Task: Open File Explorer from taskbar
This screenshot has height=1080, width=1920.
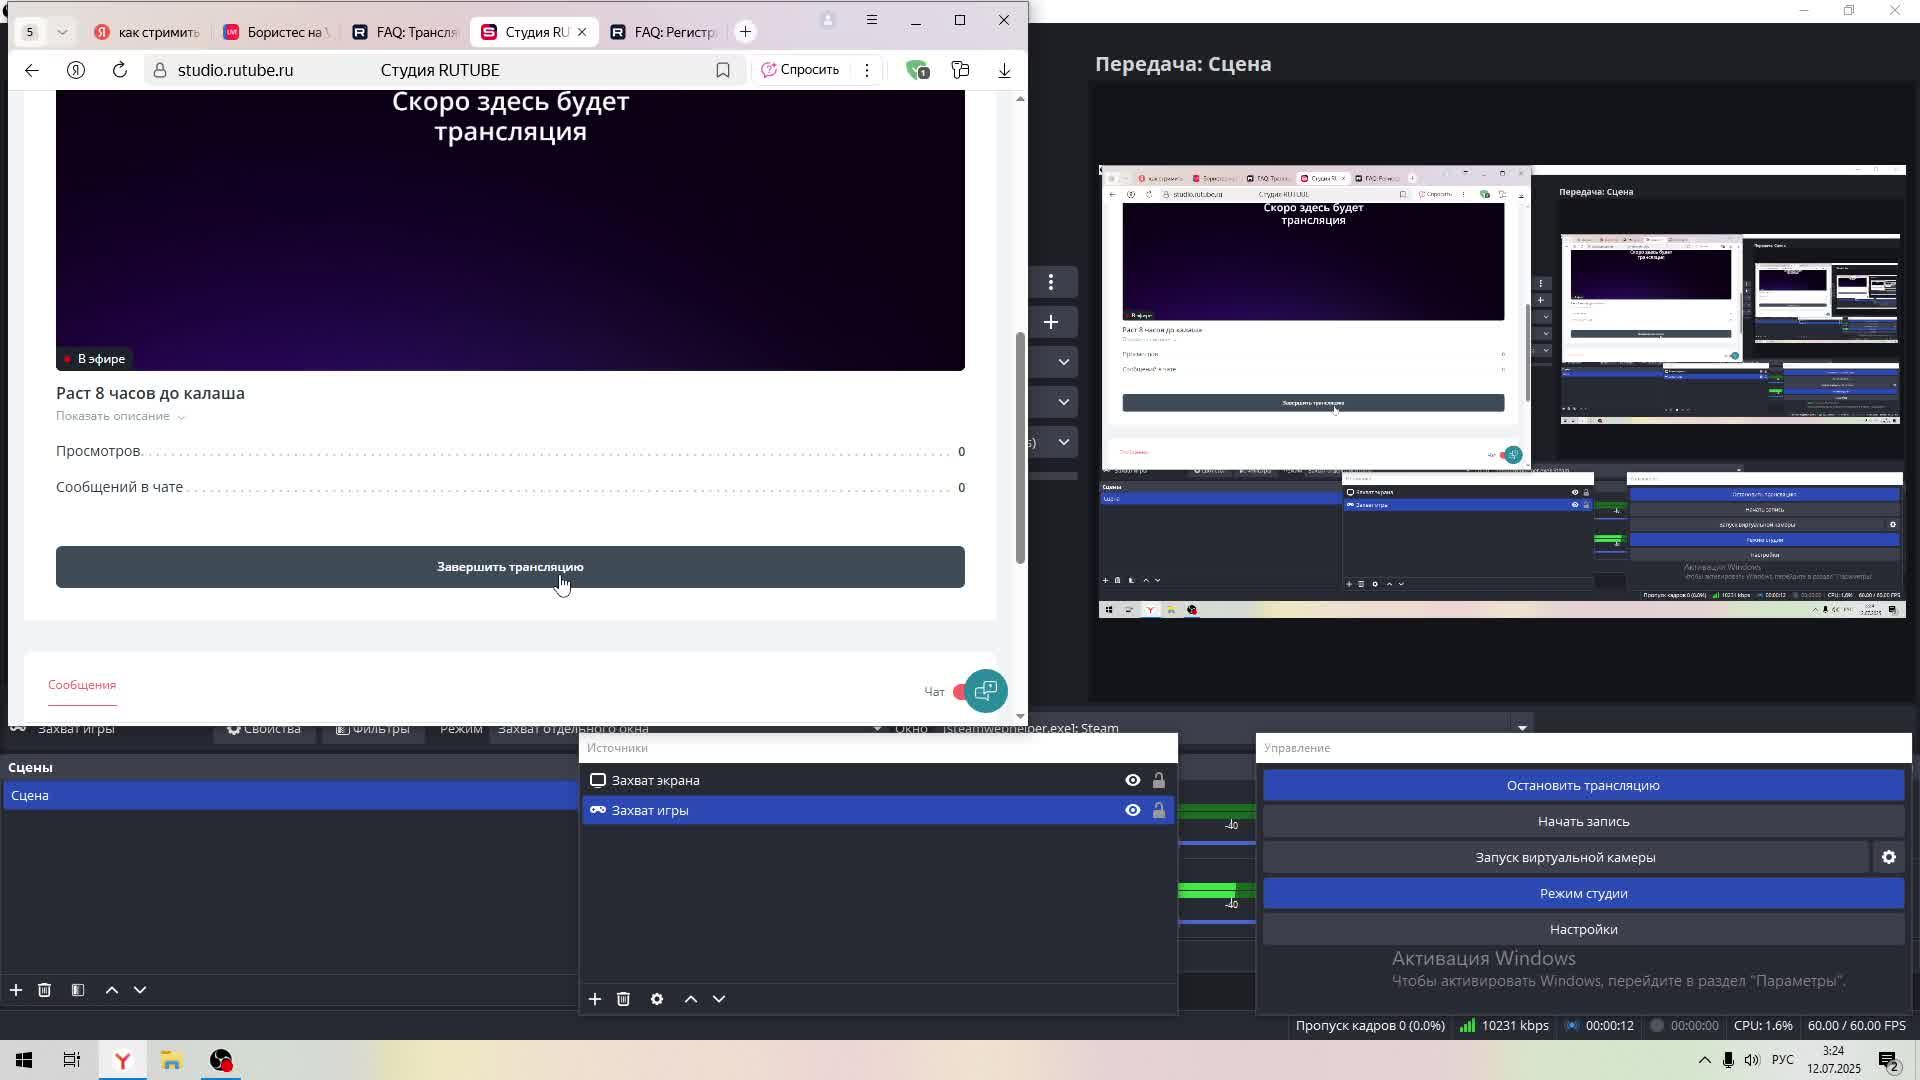Action: [171, 1060]
